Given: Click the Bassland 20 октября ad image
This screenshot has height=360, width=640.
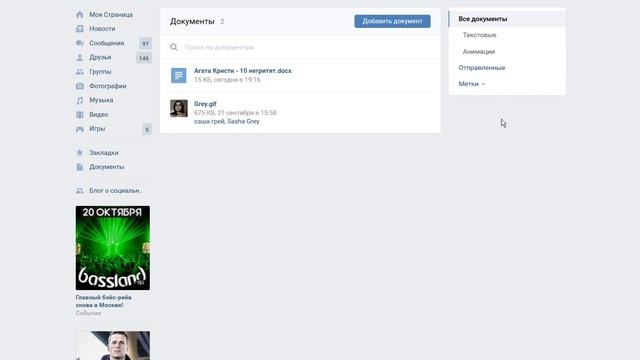Looking at the screenshot, I should click(x=113, y=248).
